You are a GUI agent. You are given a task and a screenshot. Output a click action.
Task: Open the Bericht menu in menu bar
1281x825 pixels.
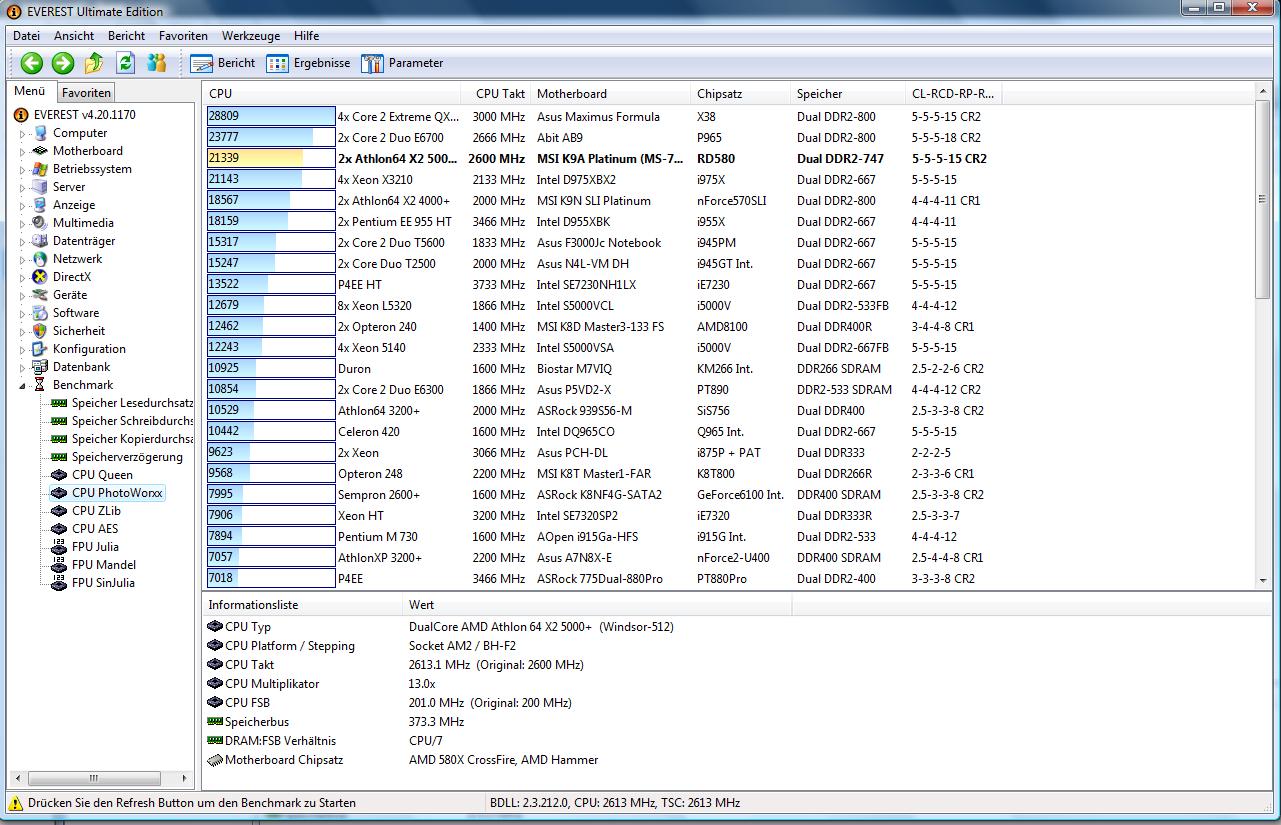tap(126, 36)
